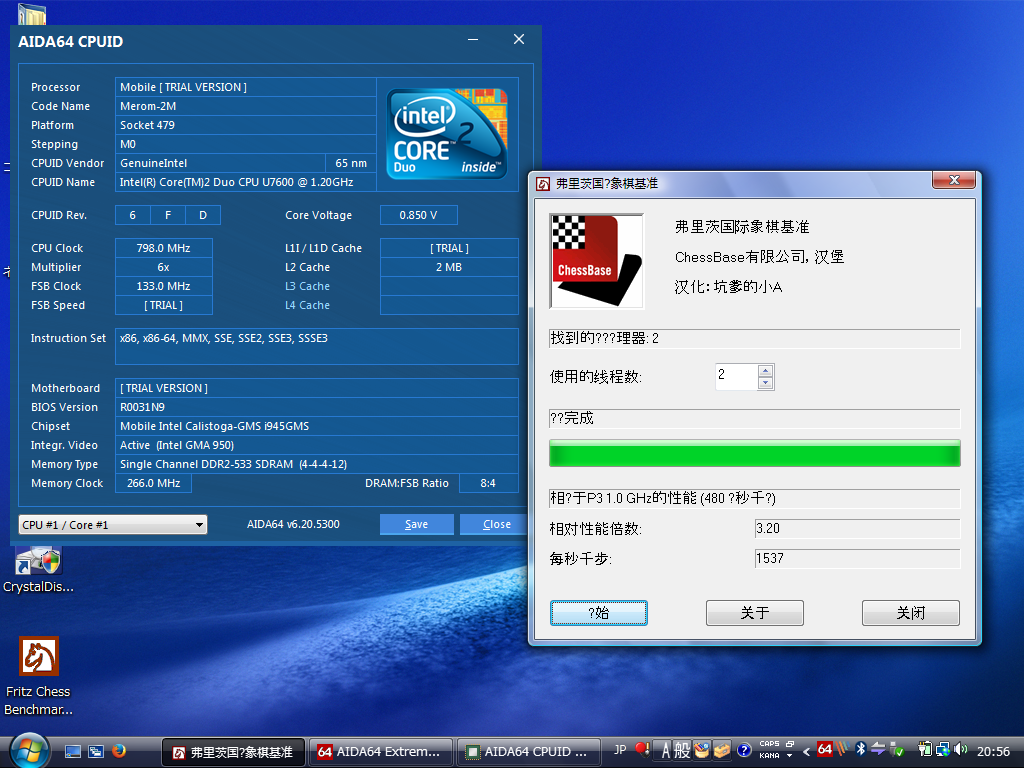
Task: Click the Intel Core 2 Duo logo
Action: (447, 133)
